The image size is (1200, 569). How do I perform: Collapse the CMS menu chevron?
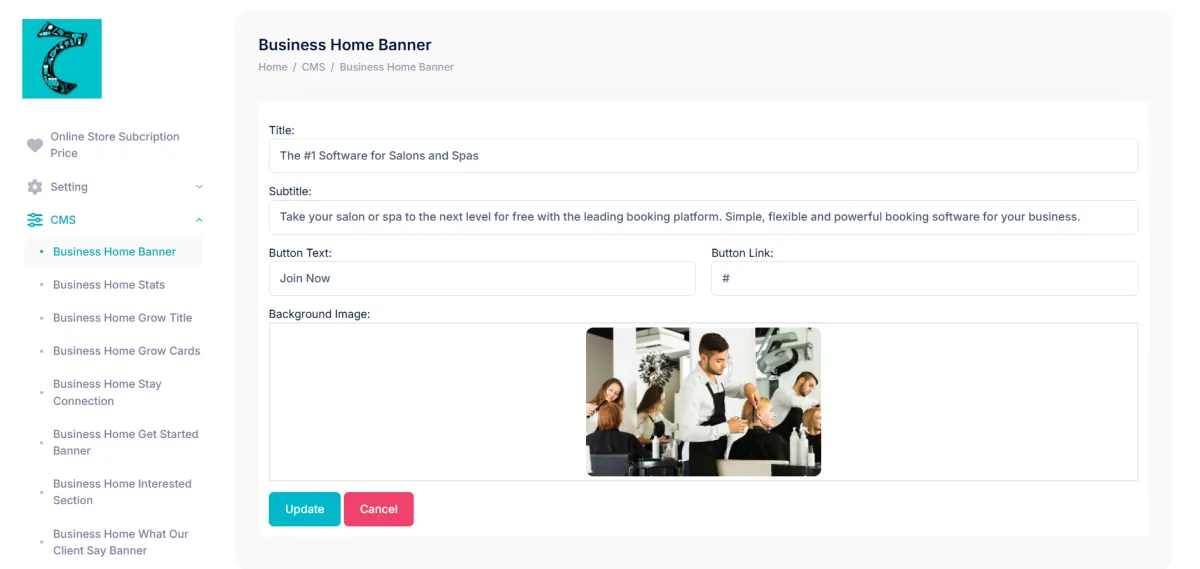[199, 220]
